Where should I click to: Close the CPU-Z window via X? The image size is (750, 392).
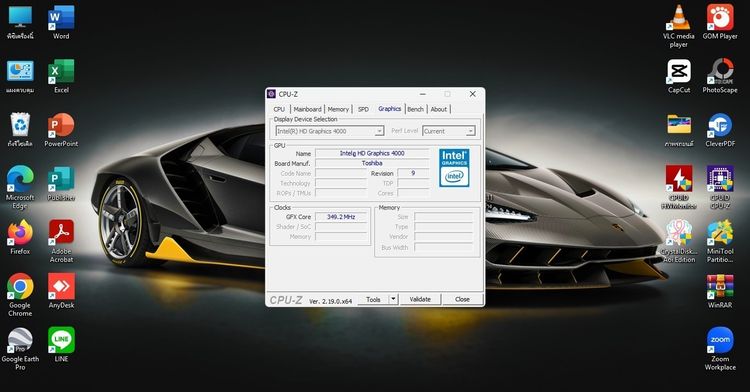(473, 94)
